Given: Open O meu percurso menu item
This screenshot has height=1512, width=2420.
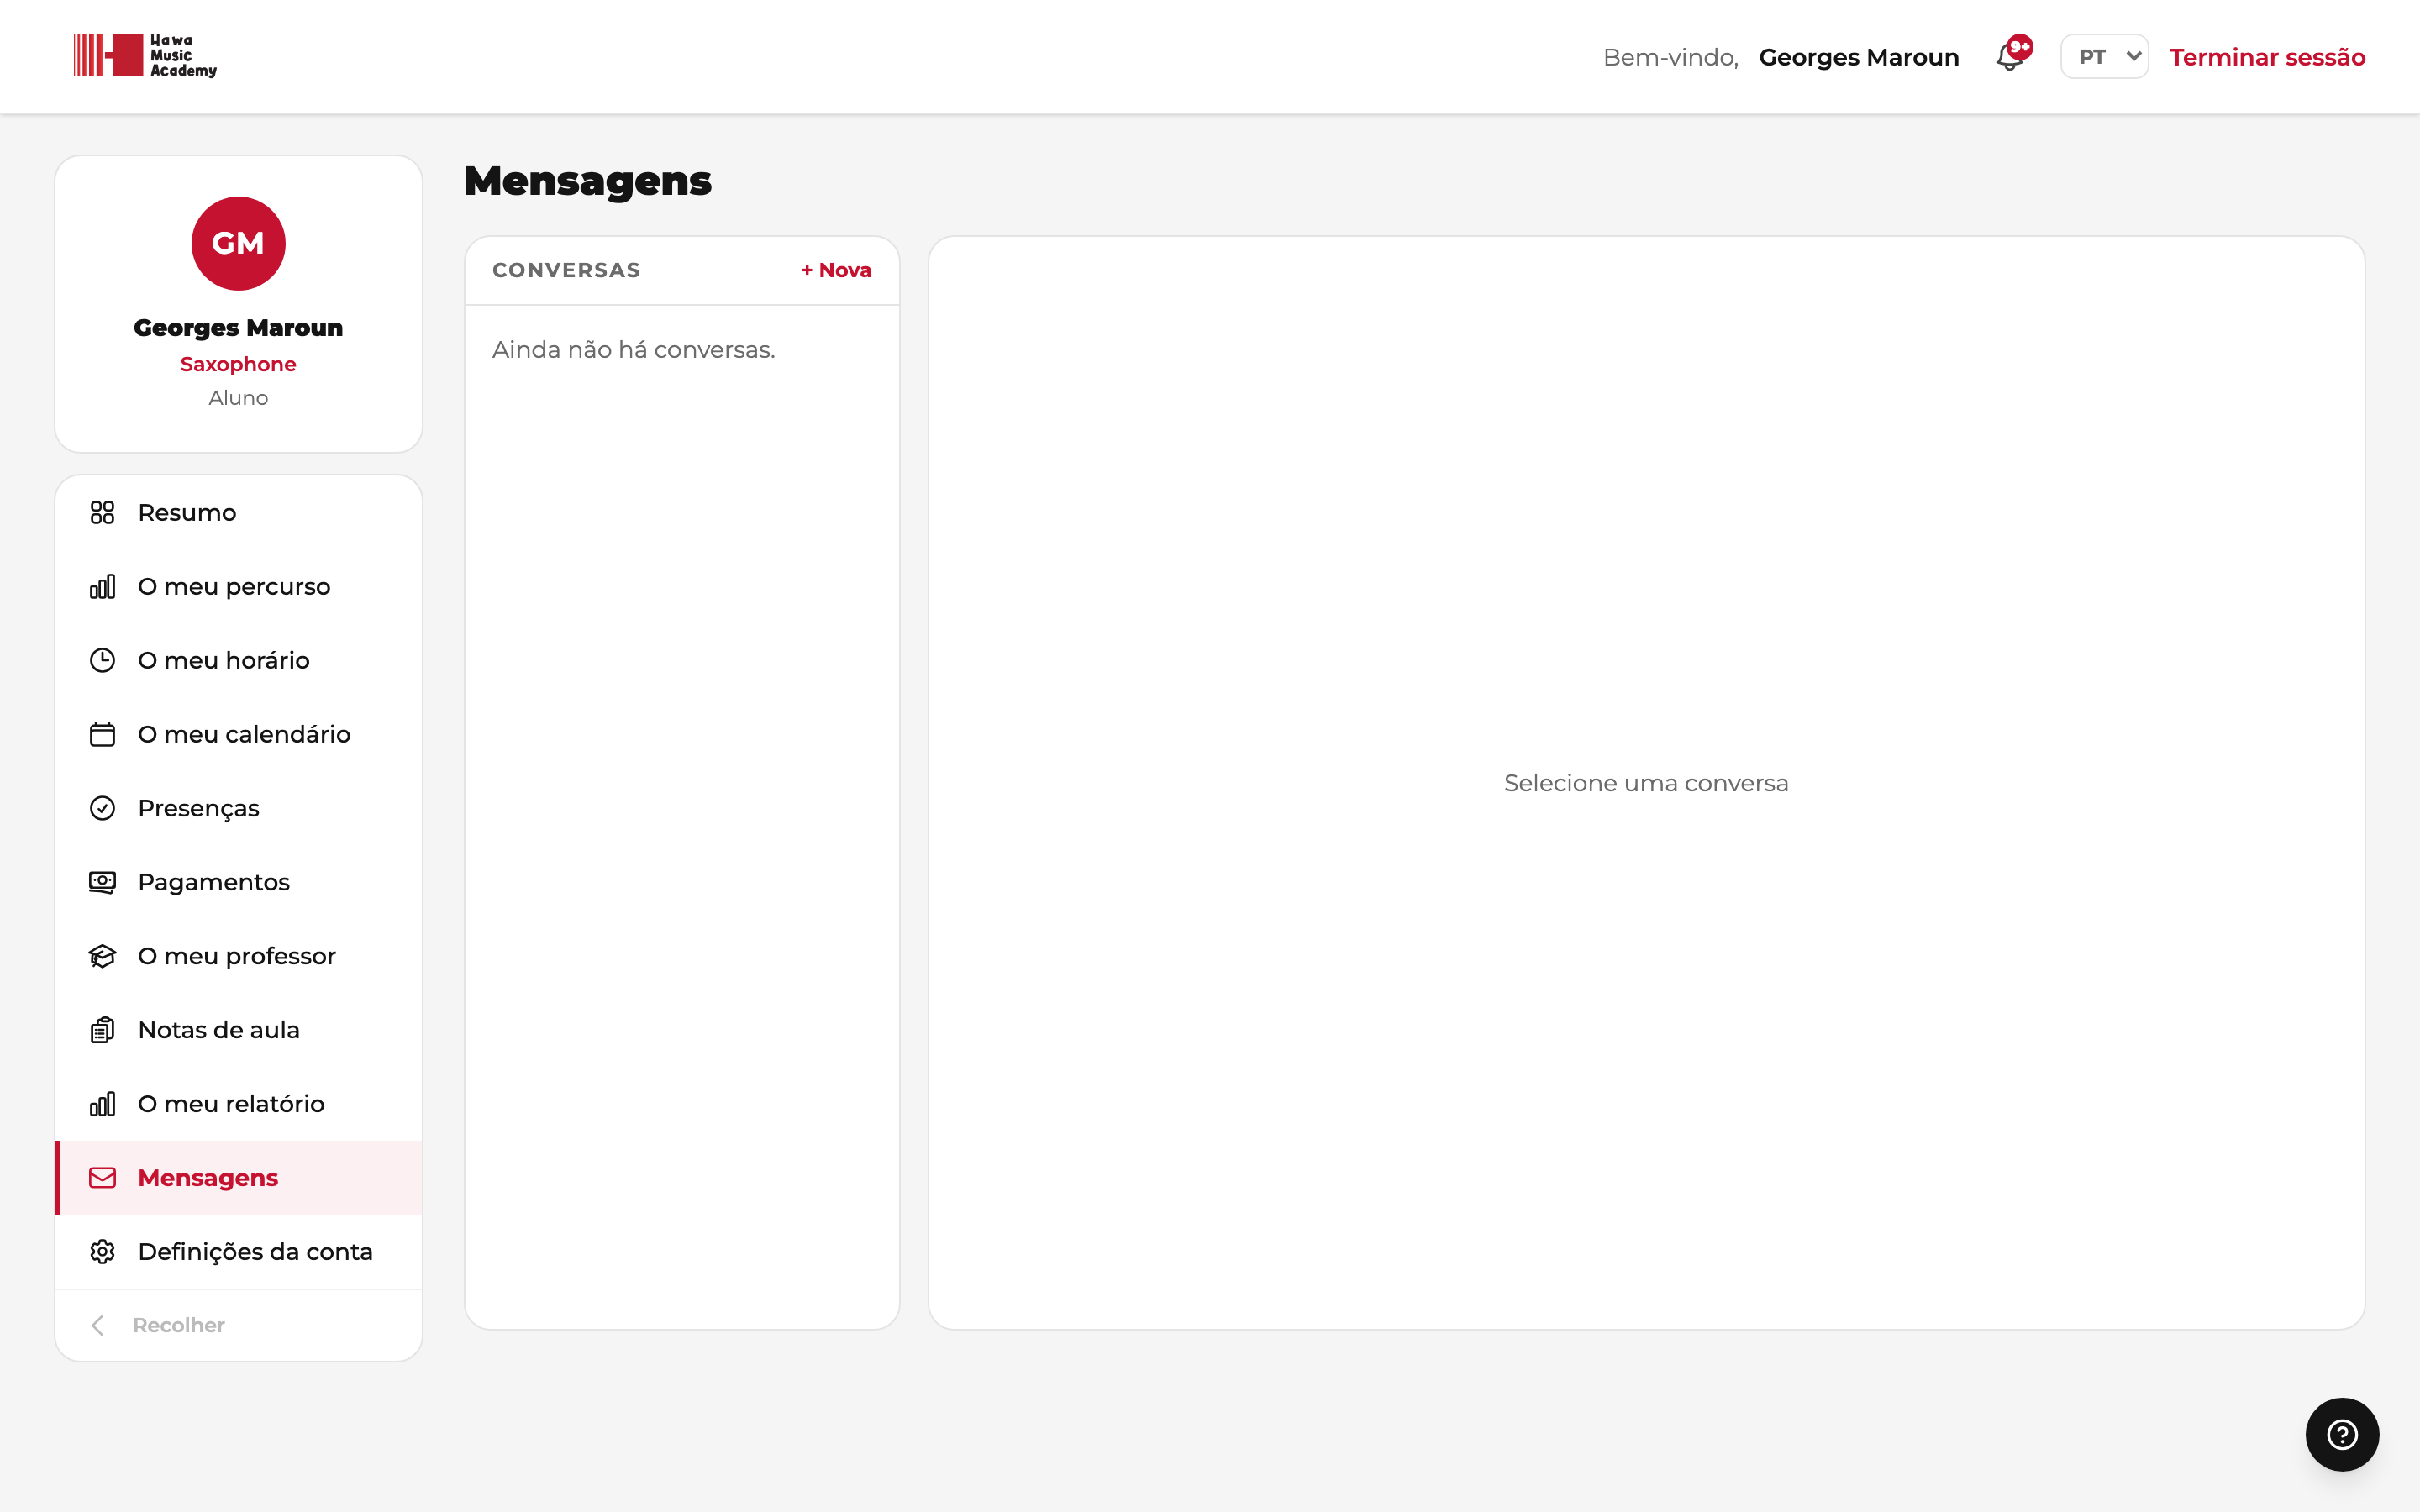Looking at the screenshot, I should pos(239,587).
